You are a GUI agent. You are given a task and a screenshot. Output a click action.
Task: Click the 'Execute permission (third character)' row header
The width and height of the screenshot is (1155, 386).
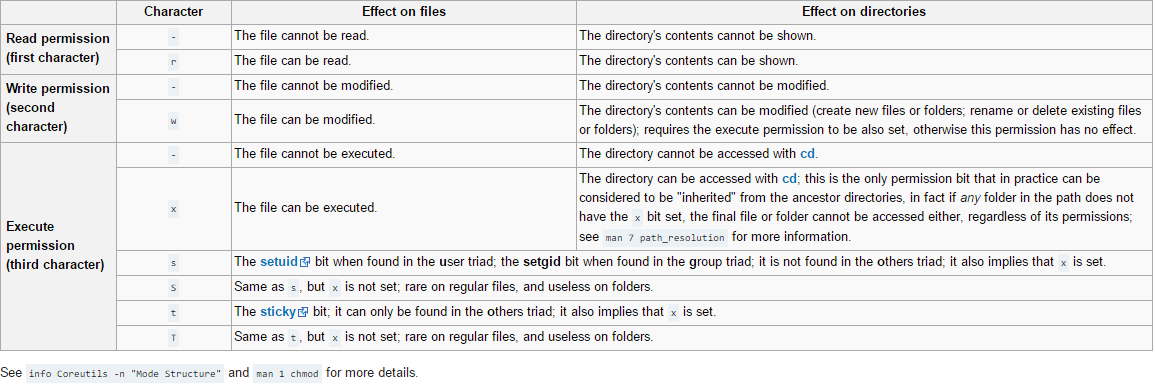[x=58, y=245]
